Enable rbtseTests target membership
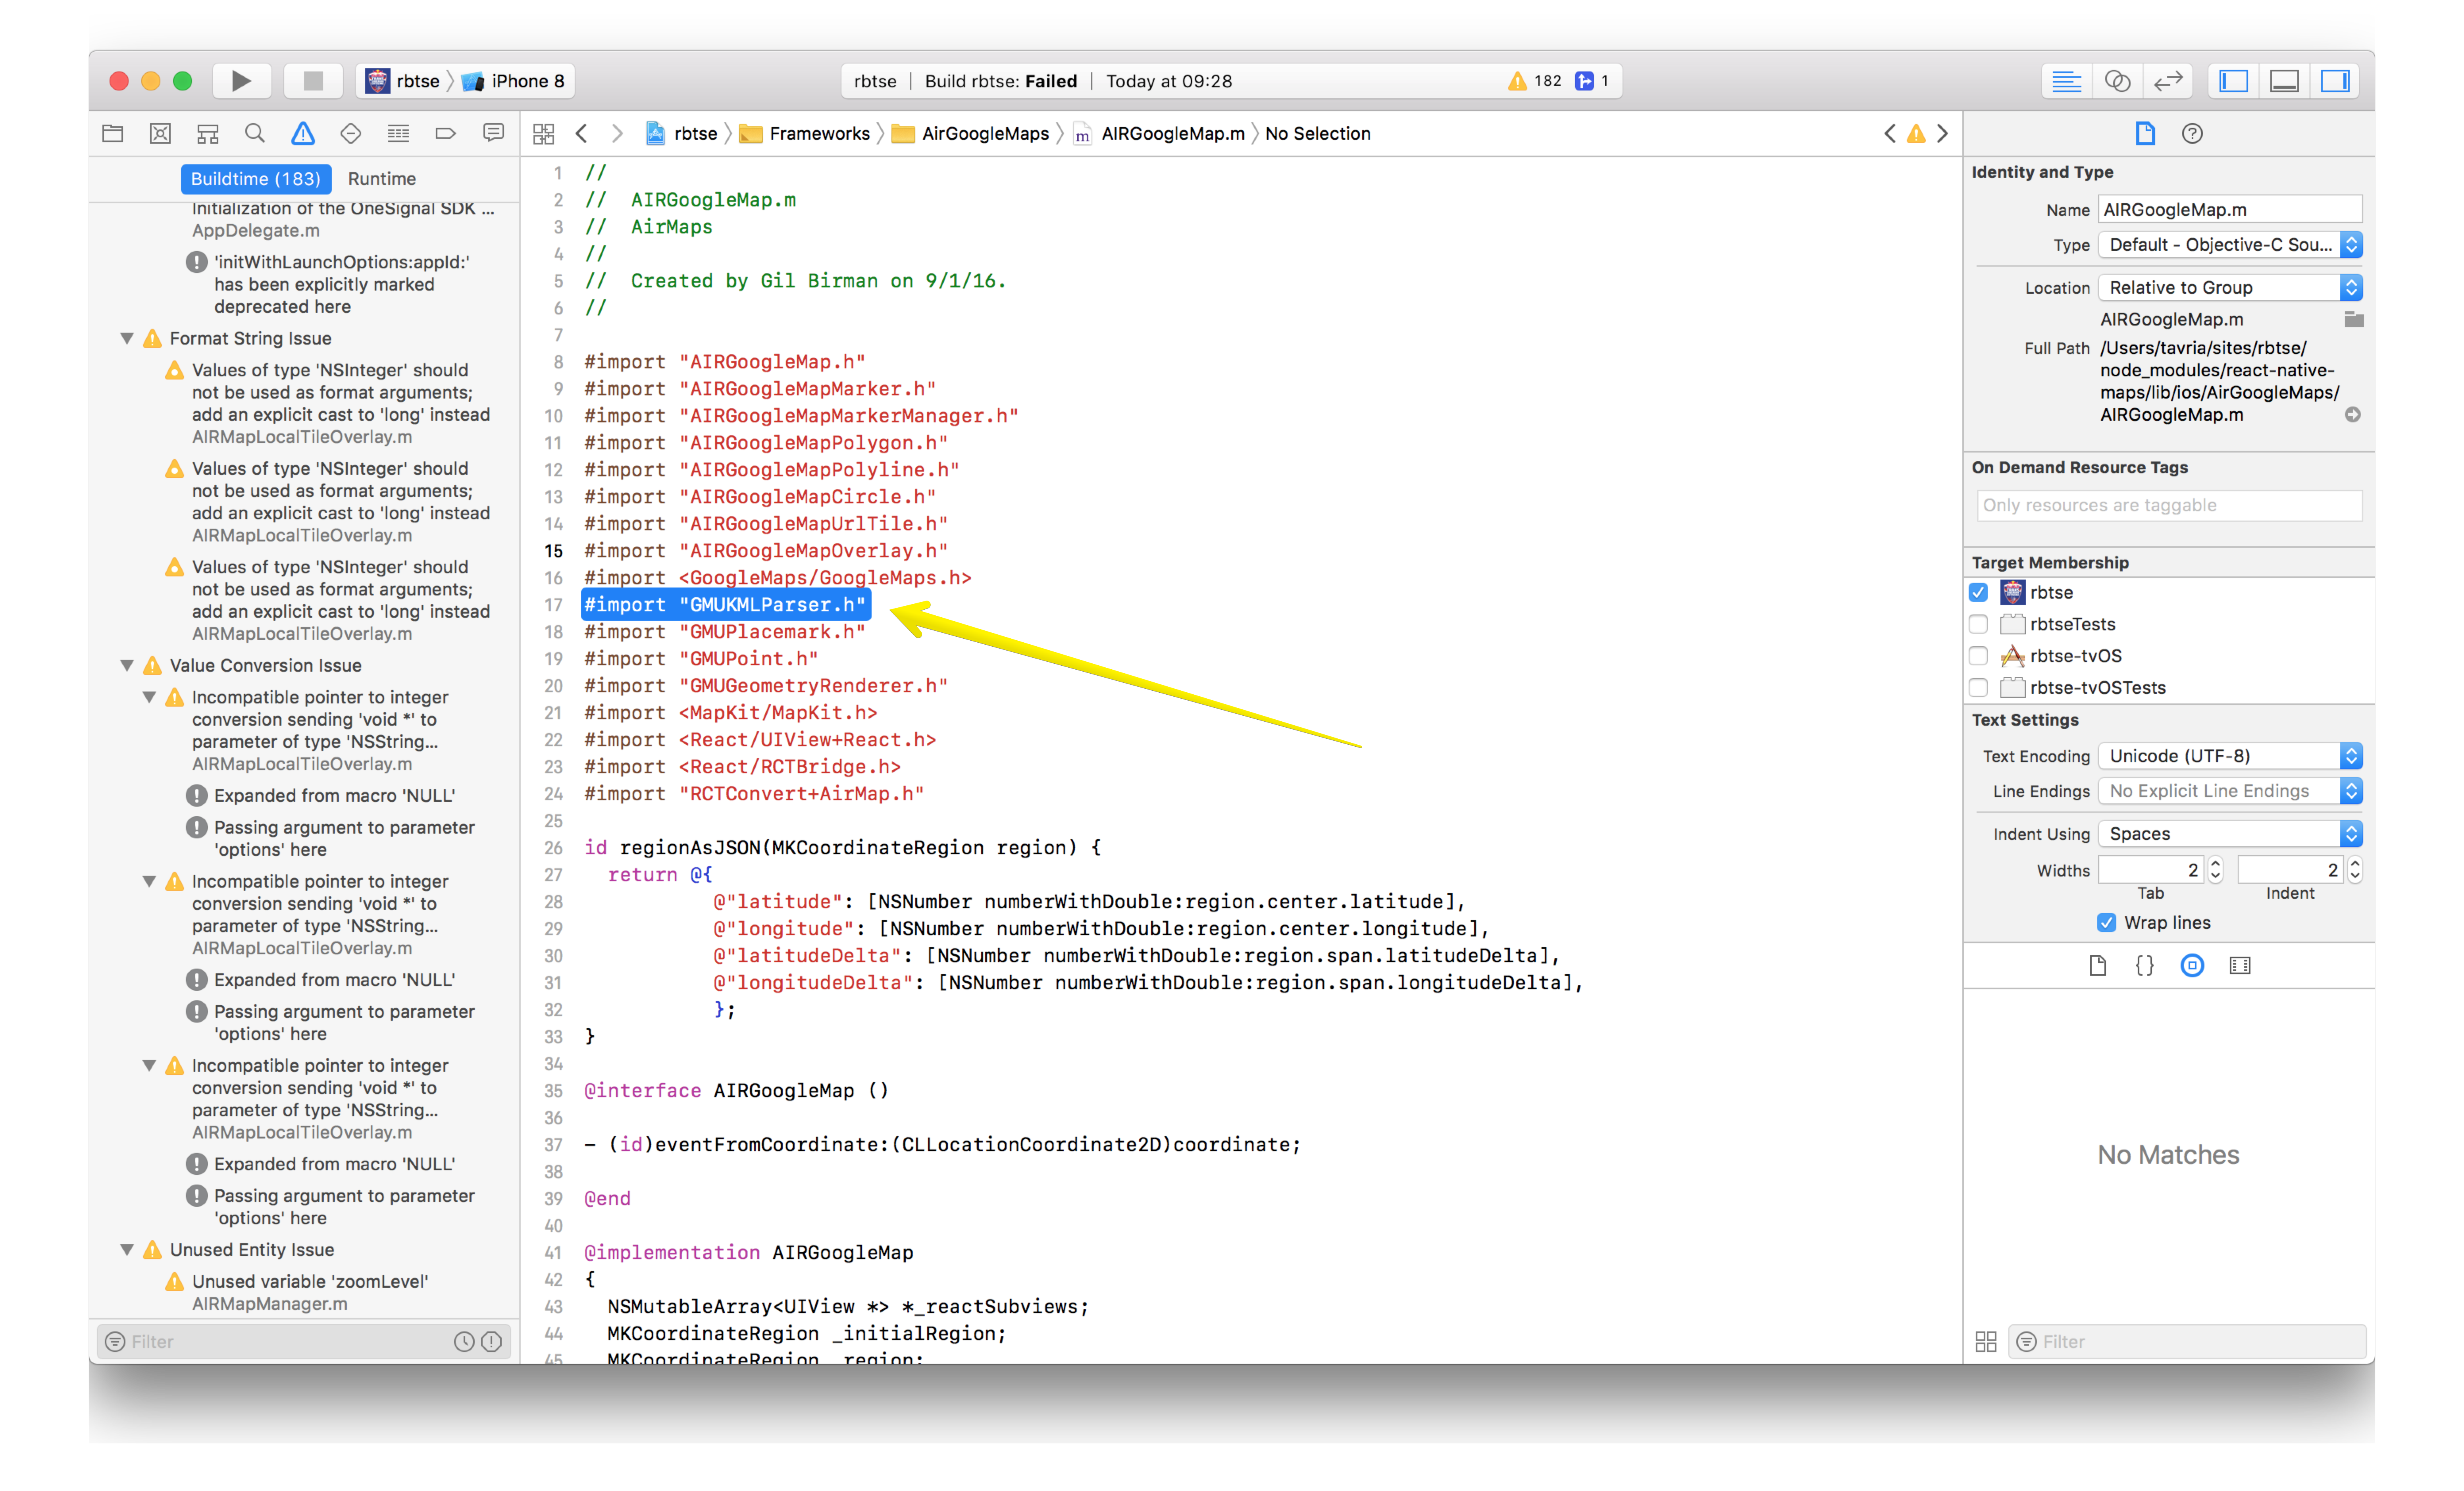Screen dimensions: 2464x1491 click(x=1978, y=624)
